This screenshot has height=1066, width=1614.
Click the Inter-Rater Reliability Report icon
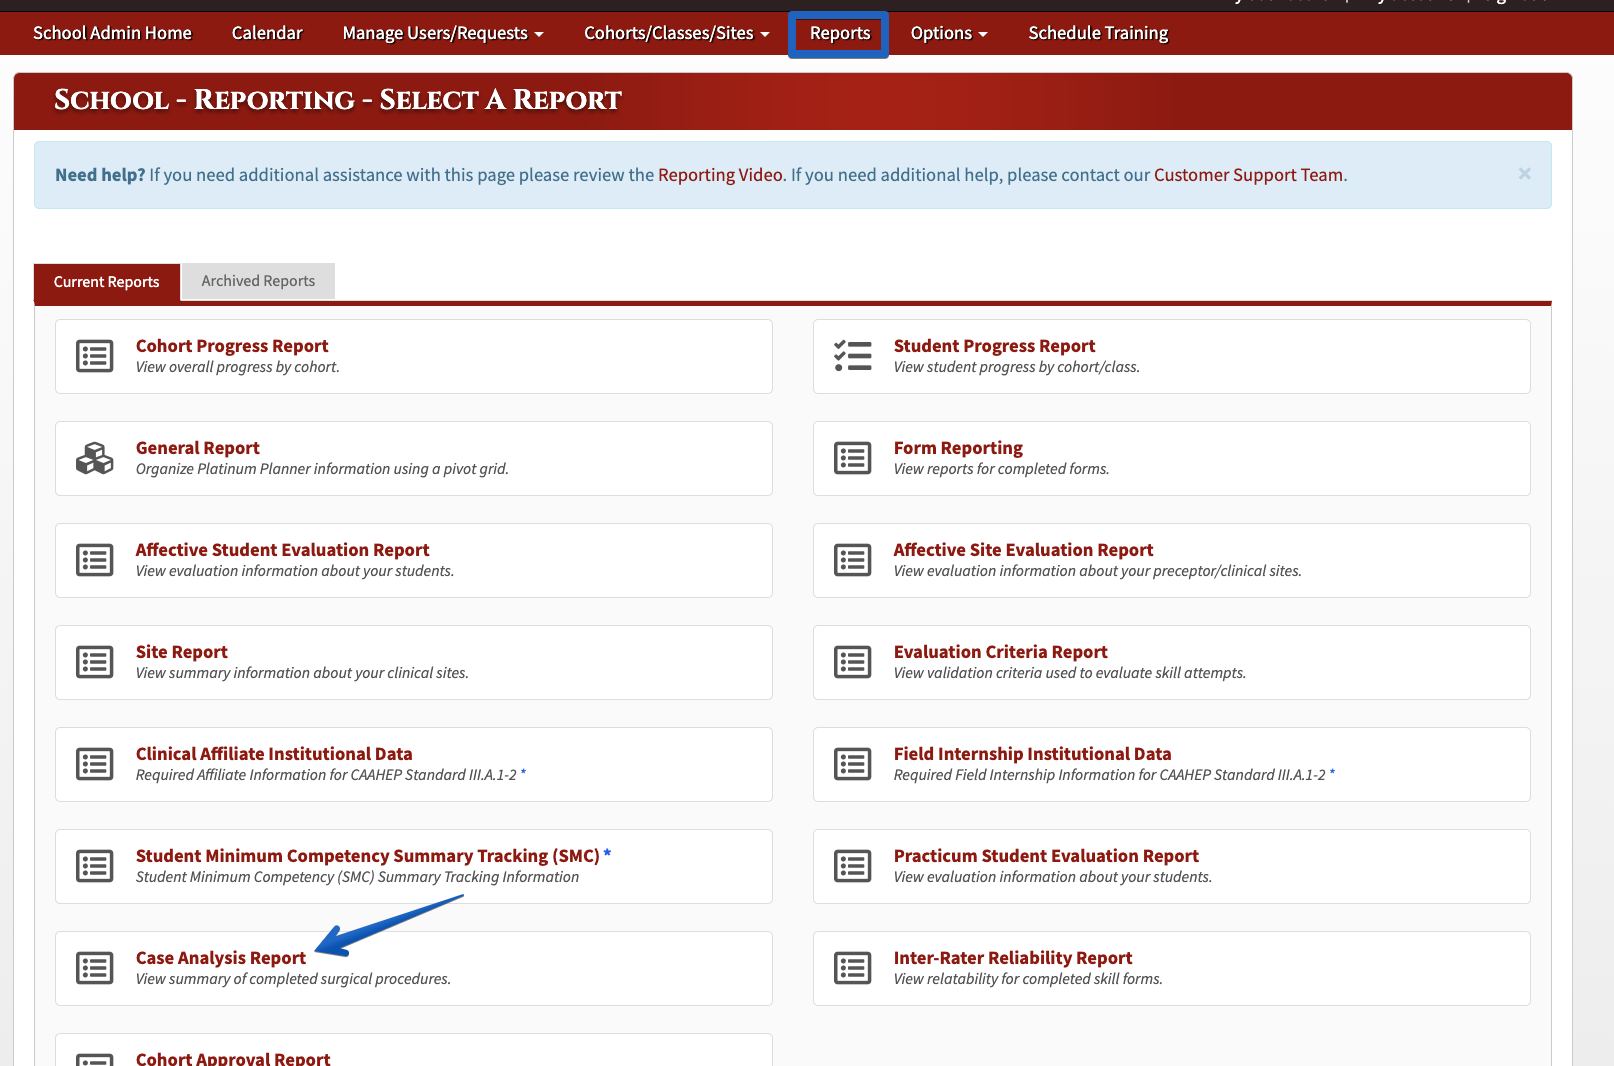tap(853, 968)
